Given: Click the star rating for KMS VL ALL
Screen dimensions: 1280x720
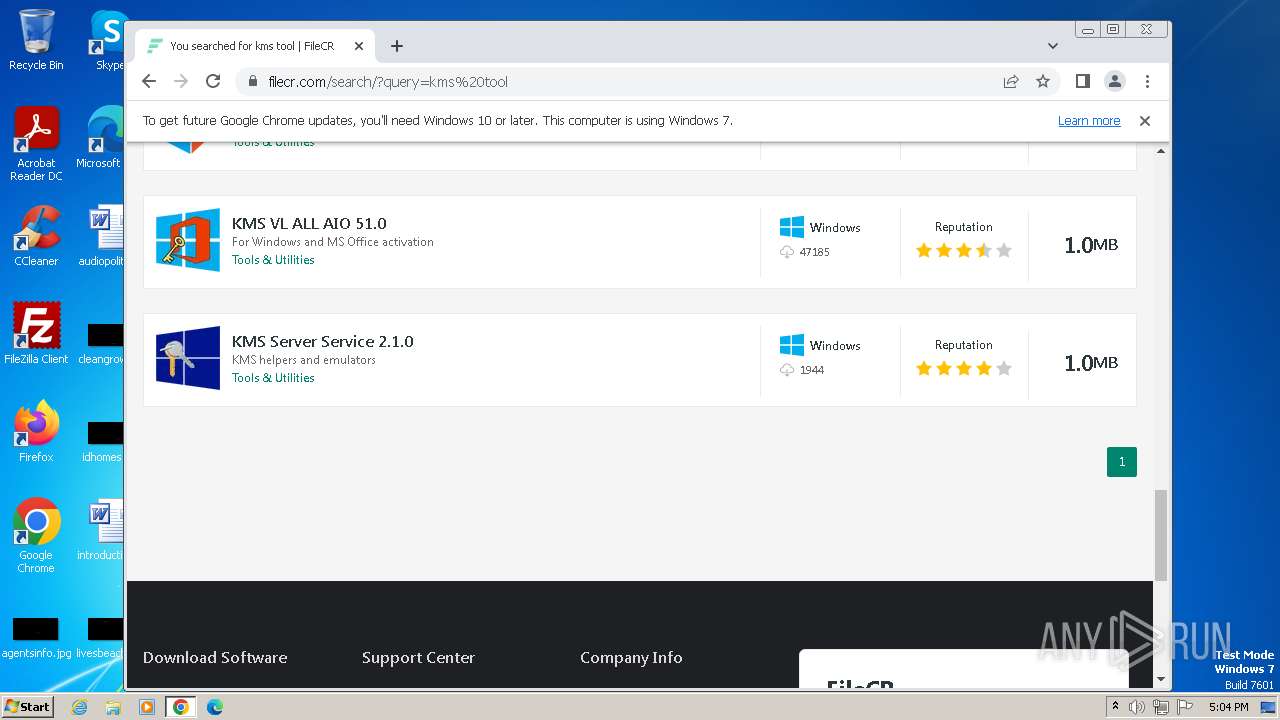Looking at the screenshot, I should point(964,251).
